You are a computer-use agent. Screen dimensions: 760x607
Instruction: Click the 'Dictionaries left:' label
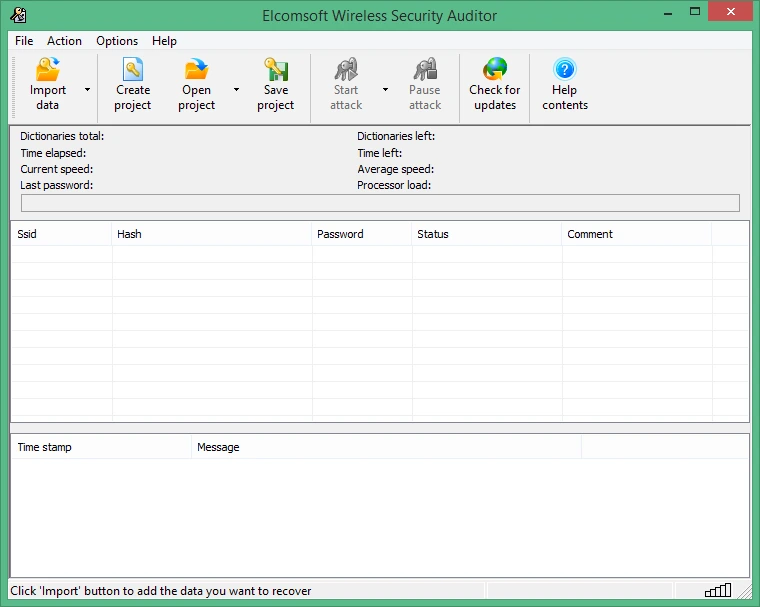(x=396, y=136)
